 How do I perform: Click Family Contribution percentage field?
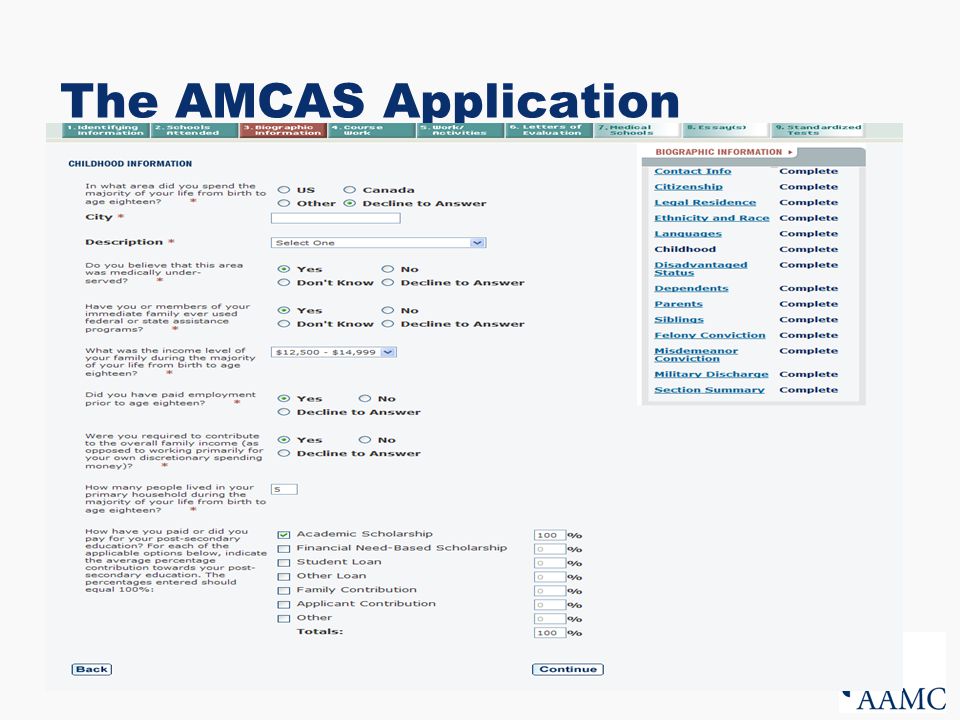(x=549, y=591)
